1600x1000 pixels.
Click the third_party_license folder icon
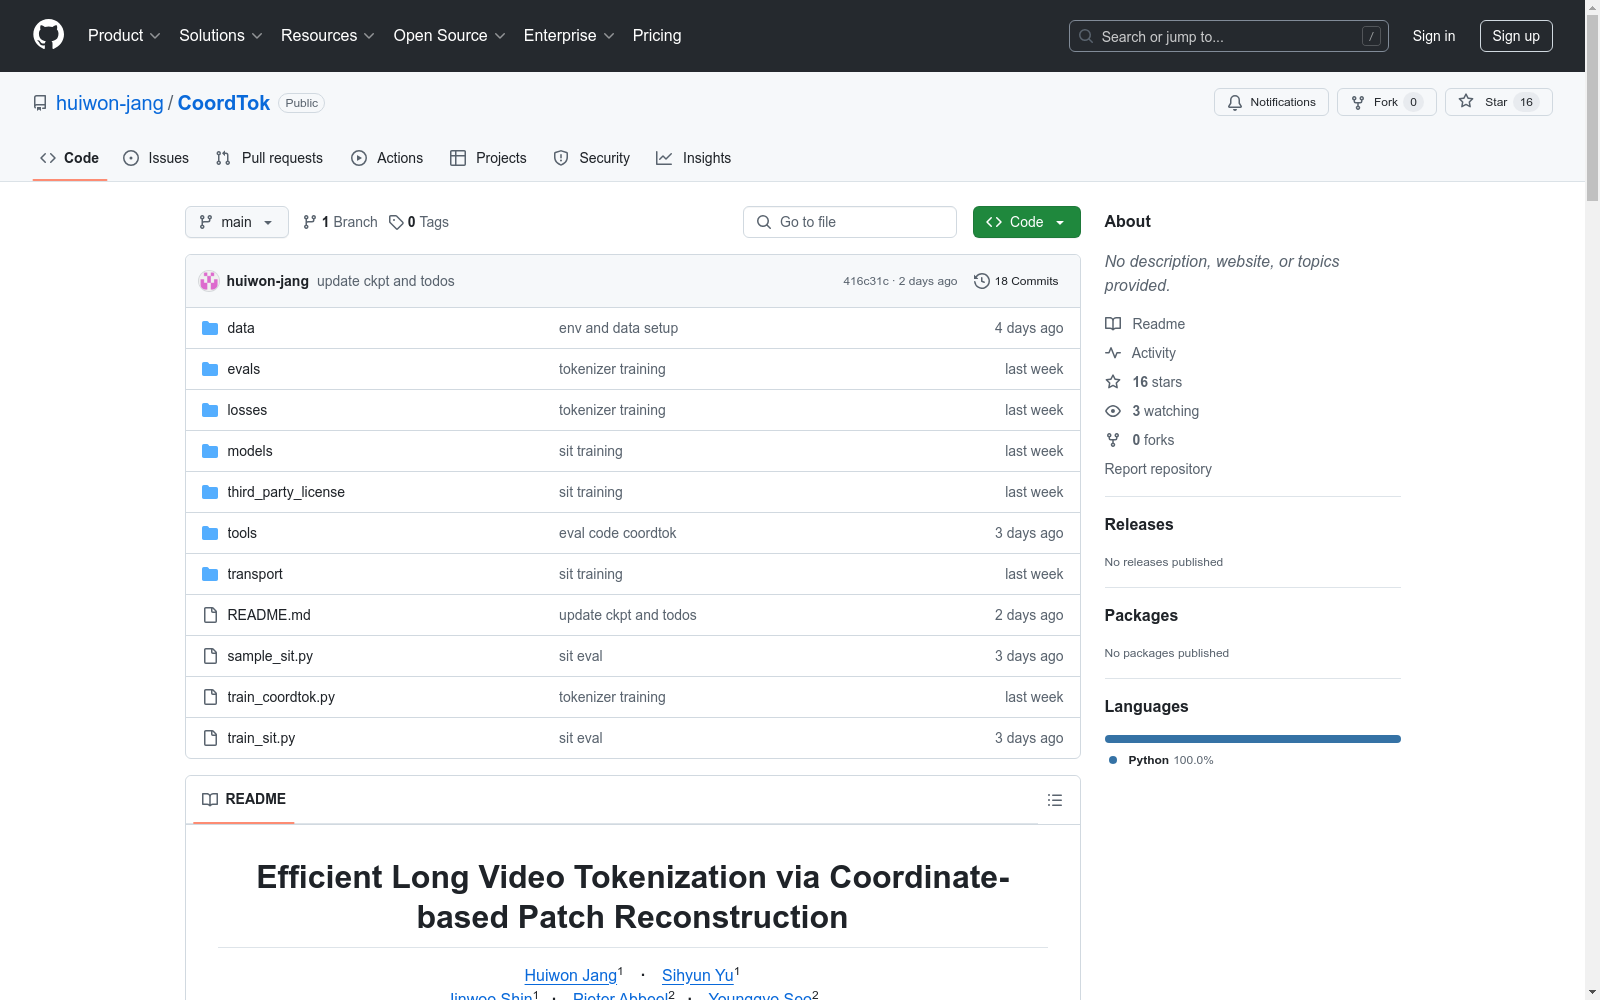point(210,492)
